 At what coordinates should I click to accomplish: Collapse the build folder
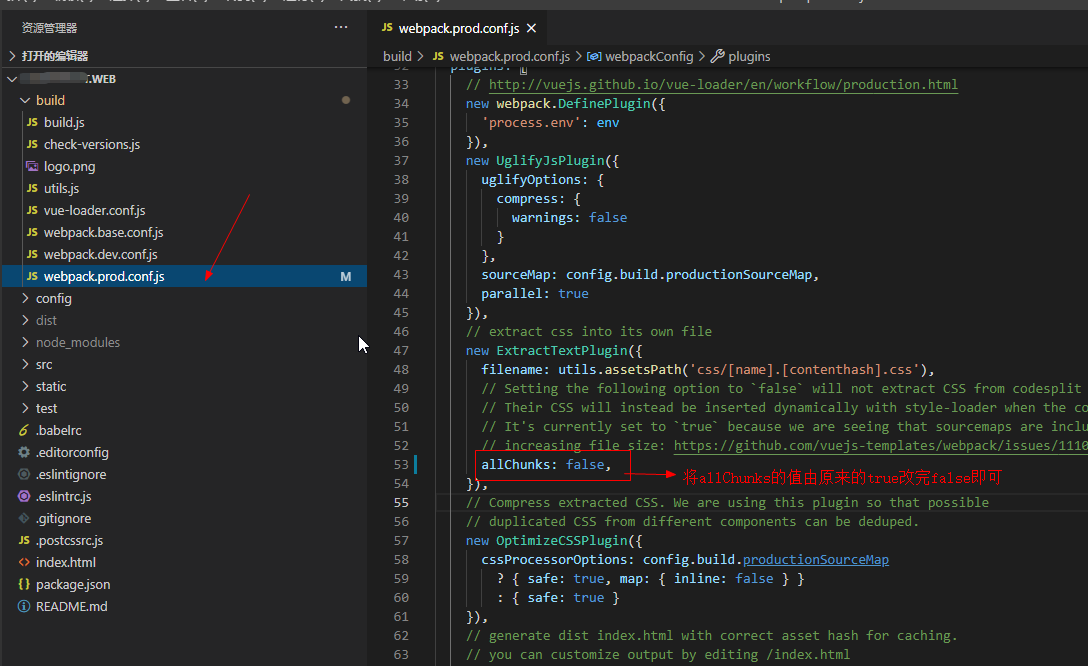25,101
